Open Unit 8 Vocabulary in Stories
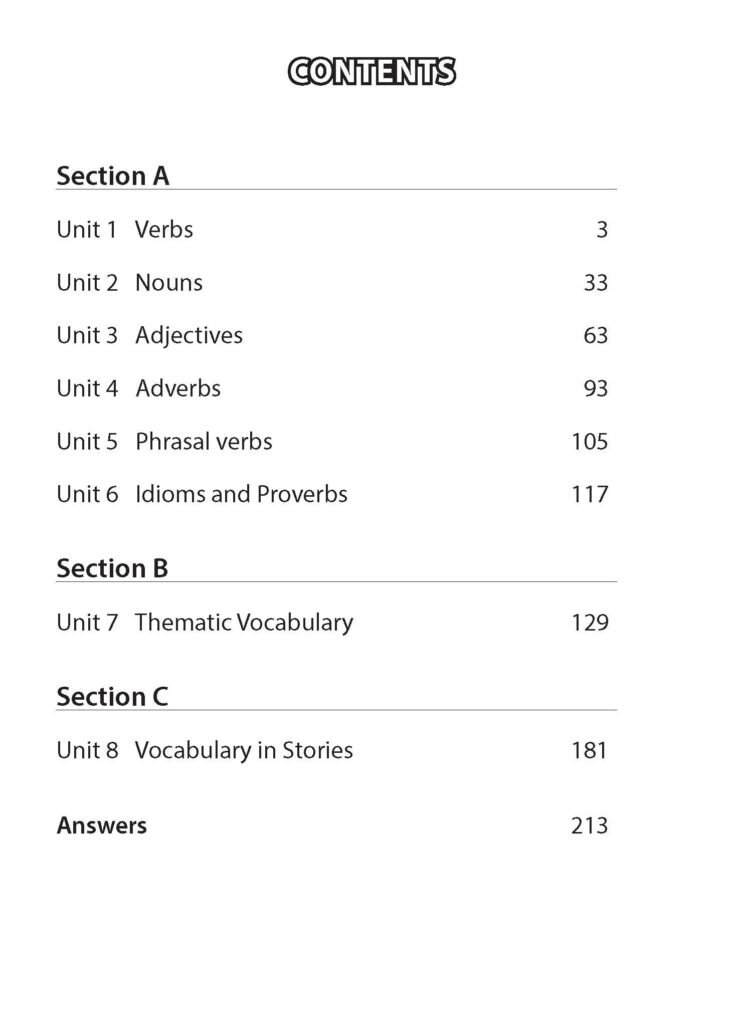748x1024 pixels. tap(204, 750)
